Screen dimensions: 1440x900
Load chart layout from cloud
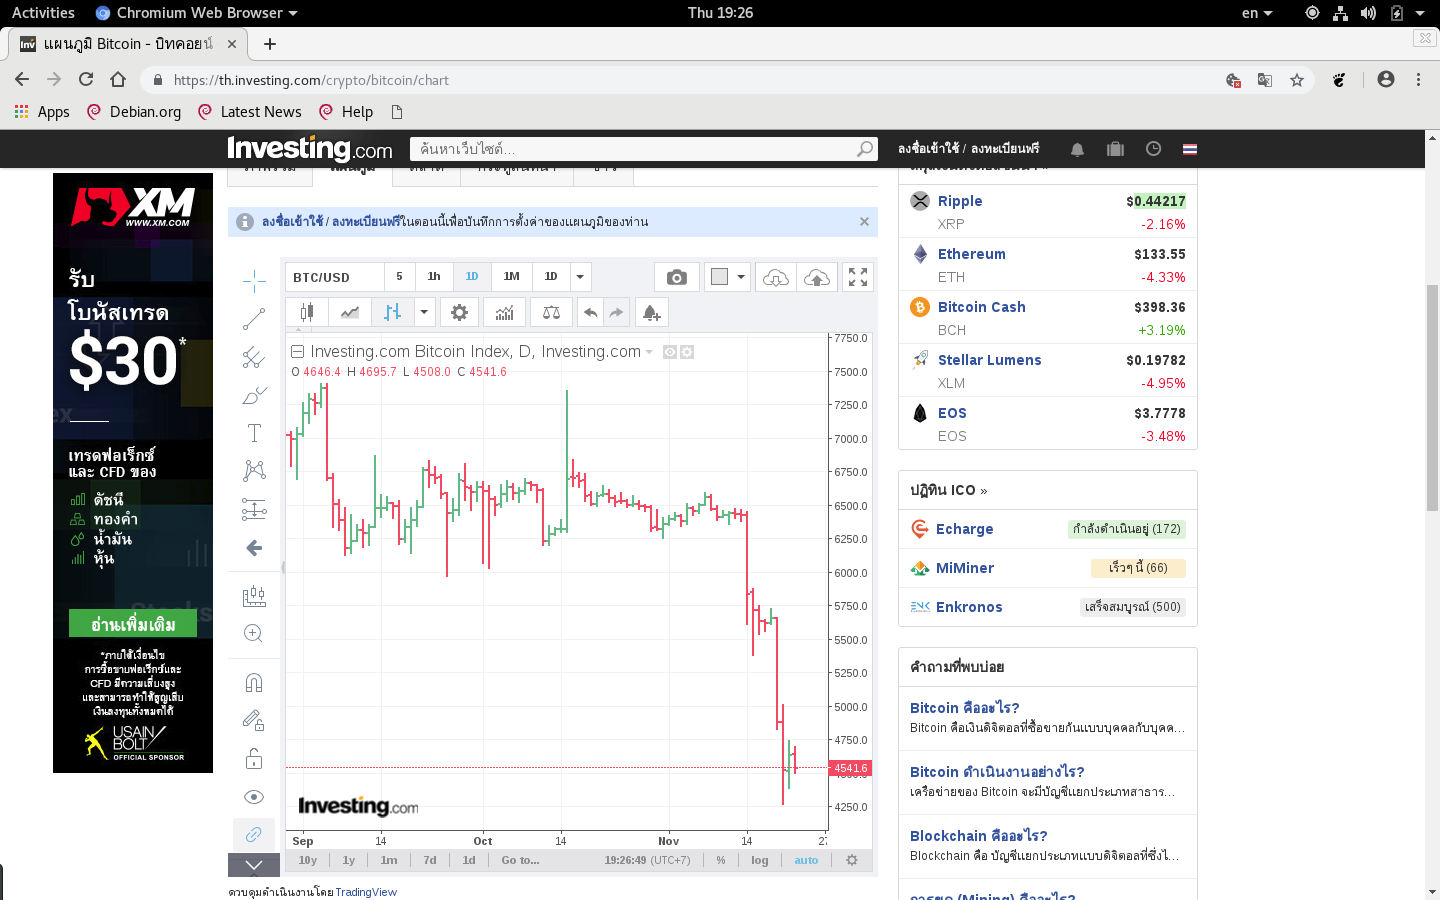[x=817, y=277]
